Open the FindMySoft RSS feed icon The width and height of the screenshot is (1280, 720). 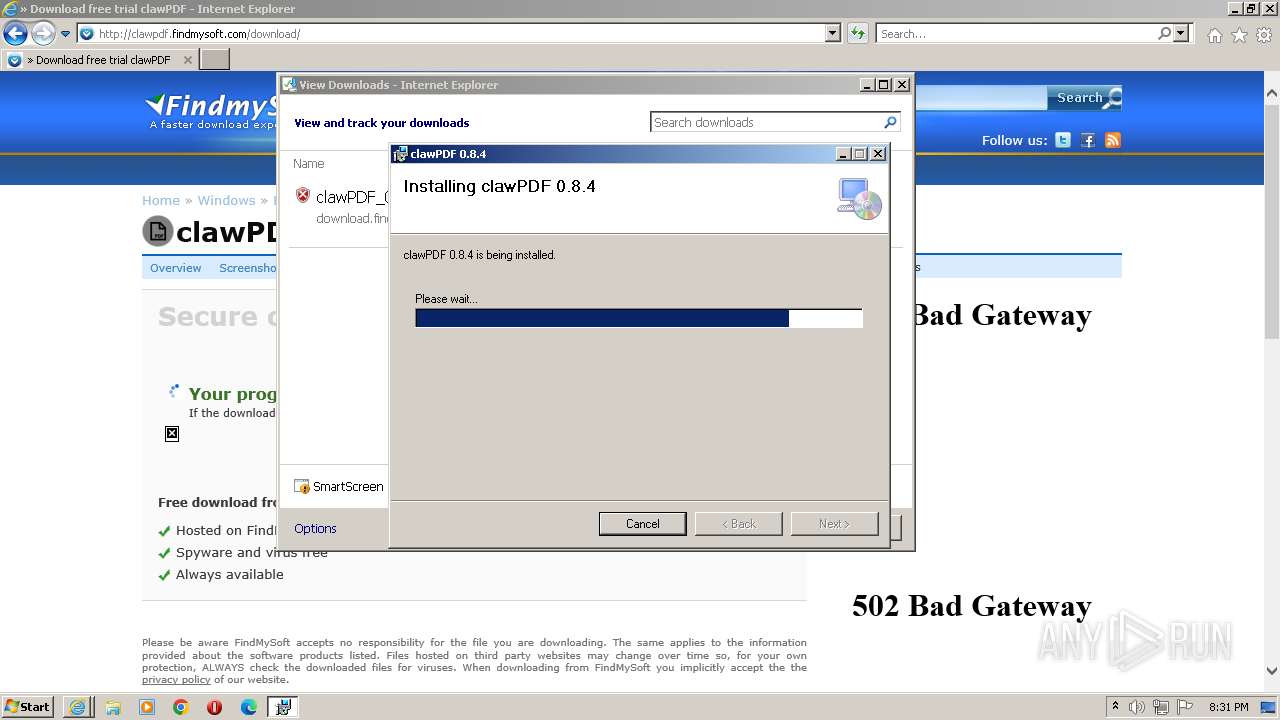(1113, 140)
